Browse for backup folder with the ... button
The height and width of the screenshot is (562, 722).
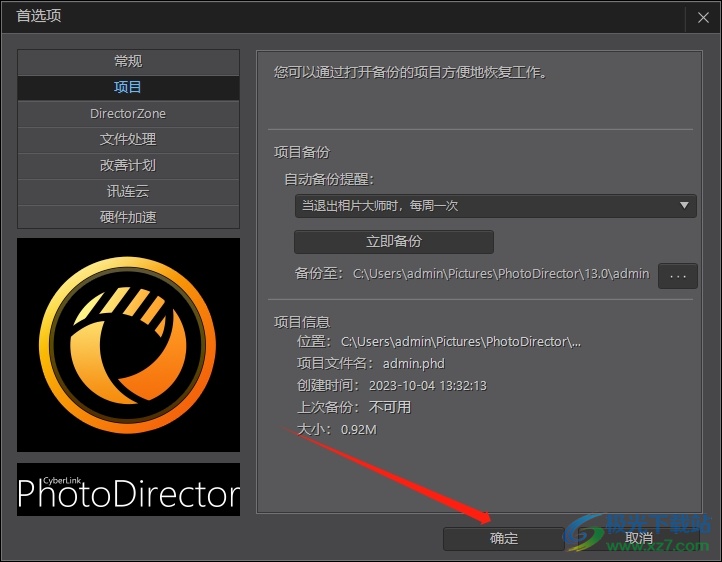[677, 276]
